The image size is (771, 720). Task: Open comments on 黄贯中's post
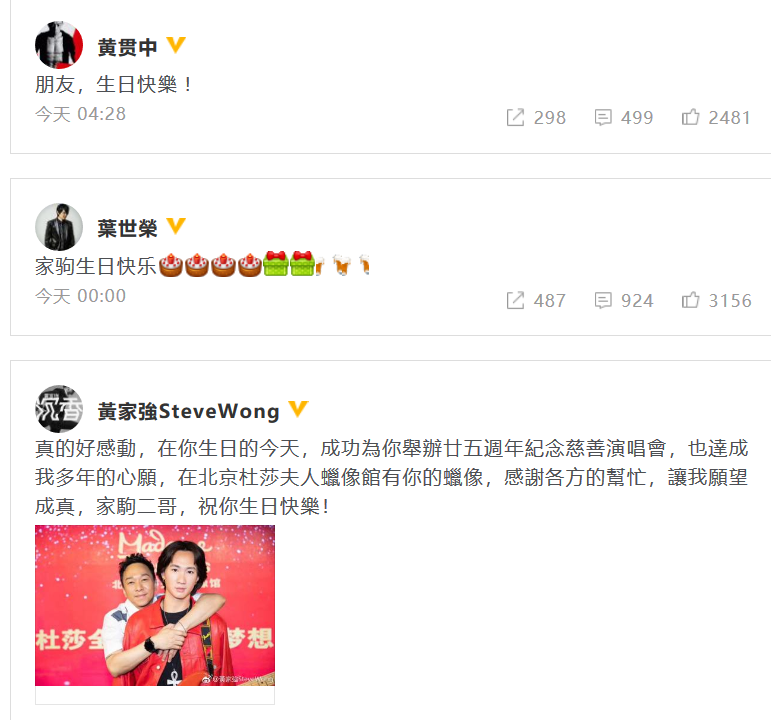coord(603,118)
